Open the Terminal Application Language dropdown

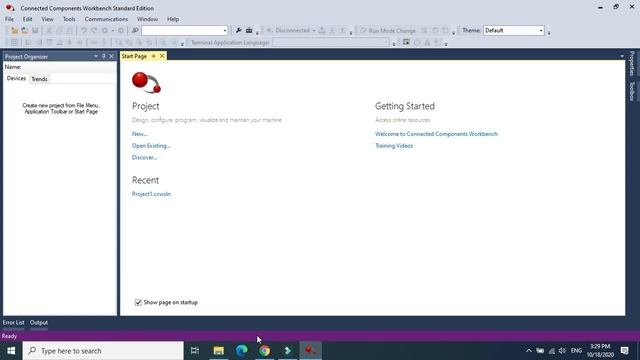[x=386, y=42]
